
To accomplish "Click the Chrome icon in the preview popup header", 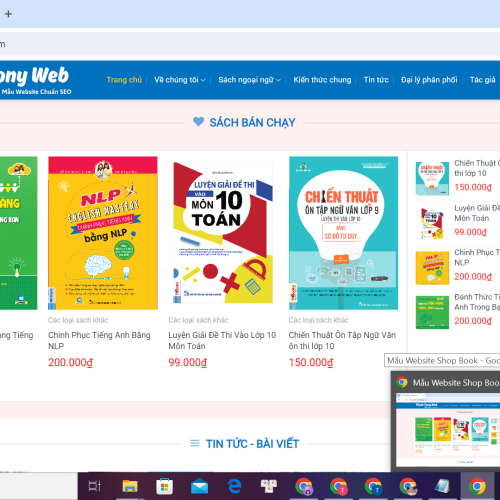I will coord(402,382).
